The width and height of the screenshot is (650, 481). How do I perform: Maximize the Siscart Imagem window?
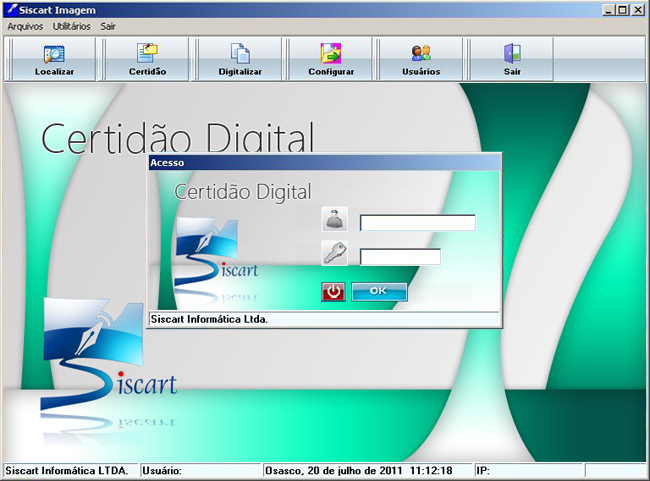(x=623, y=10)
